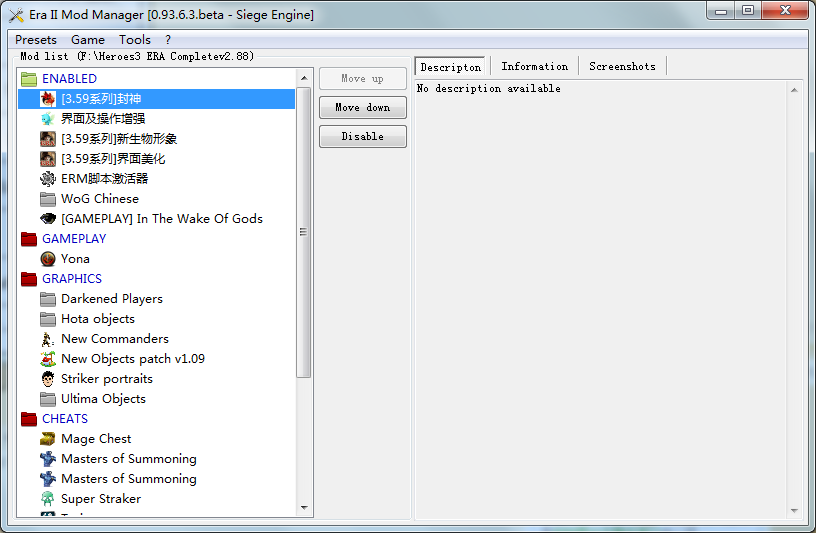
Task: Click the Super Straker icon
Action: pyautogui.click(x=48, y=499)
